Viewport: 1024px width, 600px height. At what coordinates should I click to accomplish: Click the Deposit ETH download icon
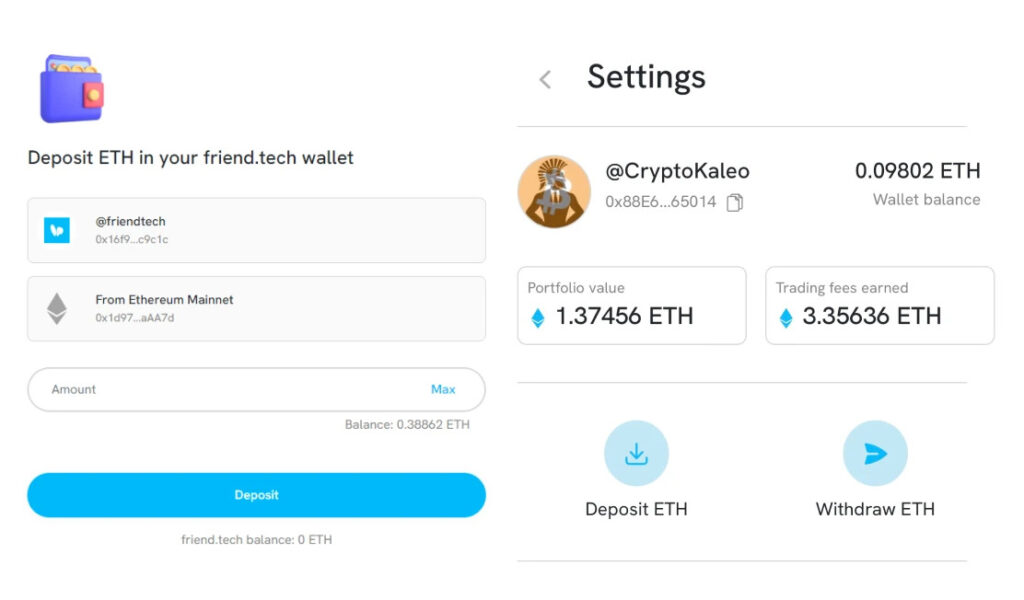click(x=636, y=453)
